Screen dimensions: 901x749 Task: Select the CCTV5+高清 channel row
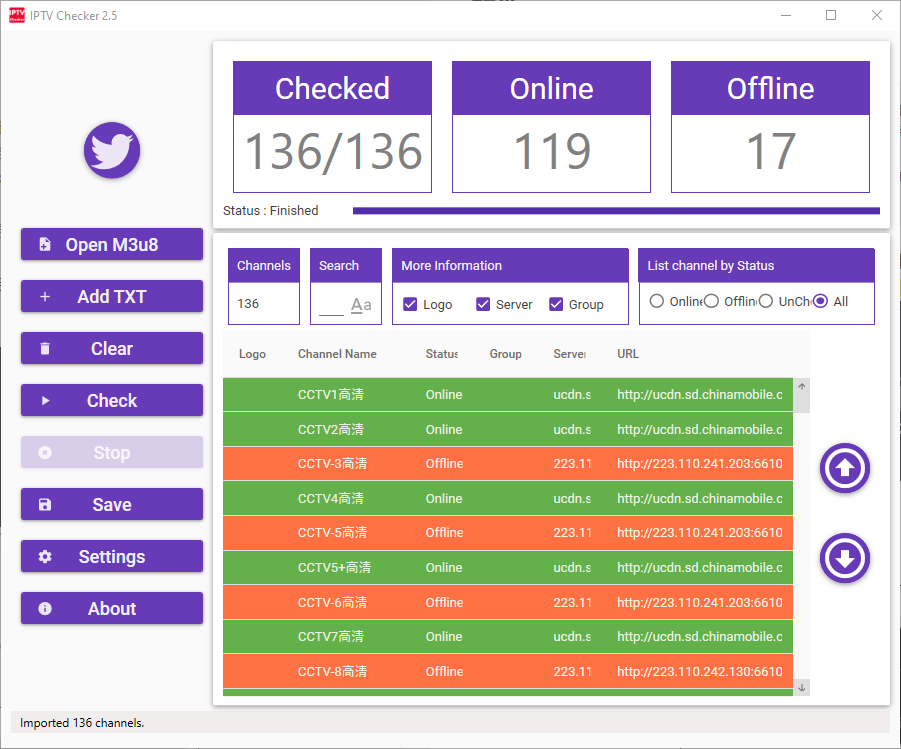(x=508, y=567)
